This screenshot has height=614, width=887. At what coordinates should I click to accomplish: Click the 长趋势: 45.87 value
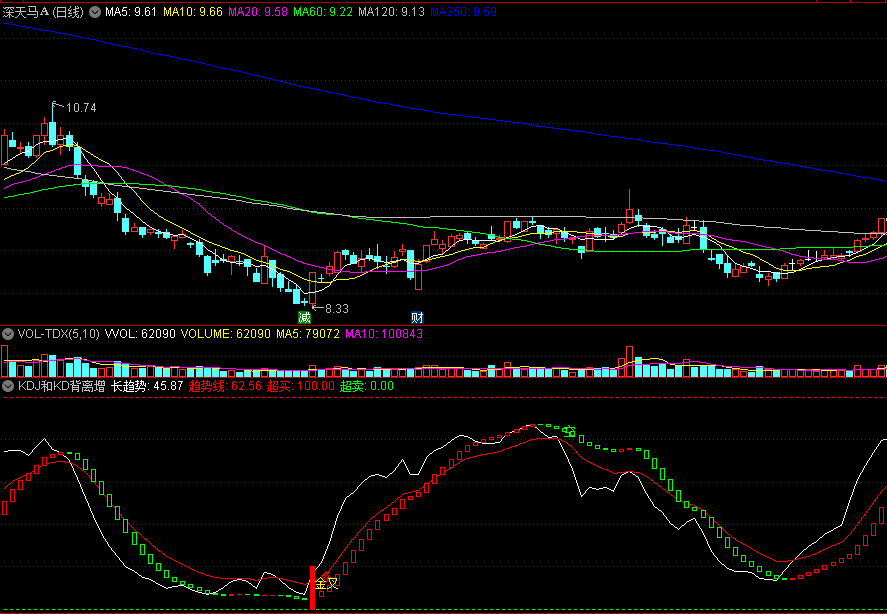click(147, 387)
